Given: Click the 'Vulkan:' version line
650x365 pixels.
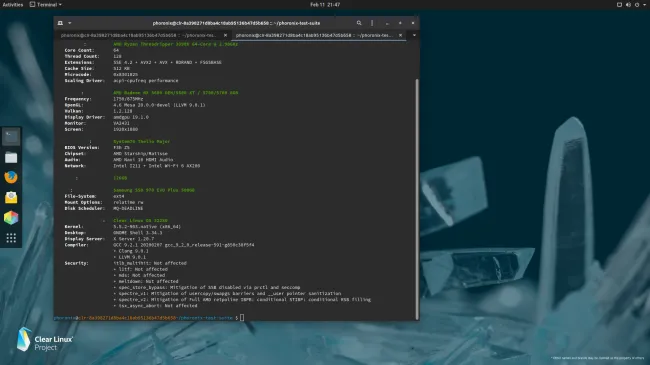Looking at the screenshot, I should point(98,111).
